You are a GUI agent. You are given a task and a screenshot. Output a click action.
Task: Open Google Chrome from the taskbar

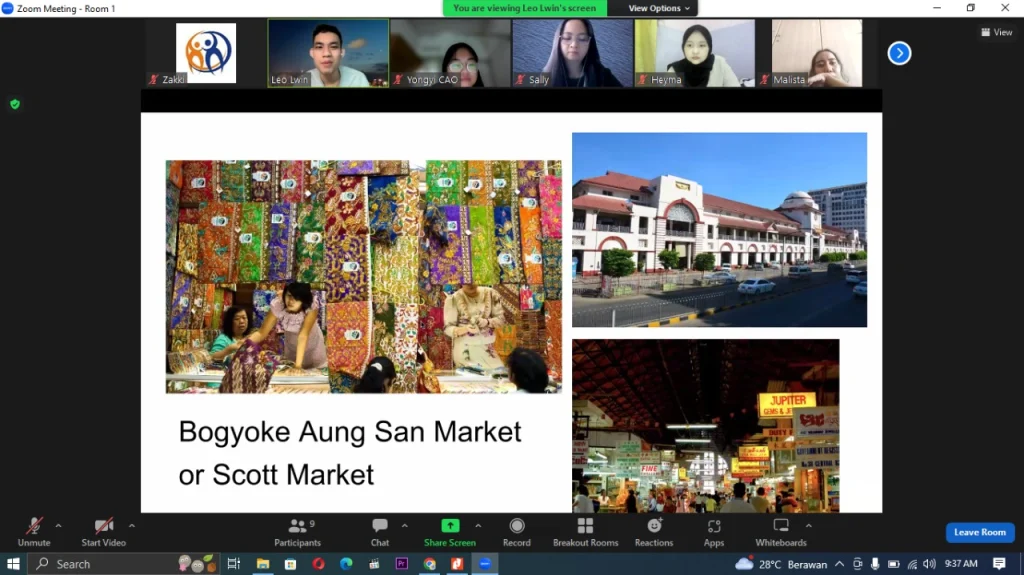[429, 564]
